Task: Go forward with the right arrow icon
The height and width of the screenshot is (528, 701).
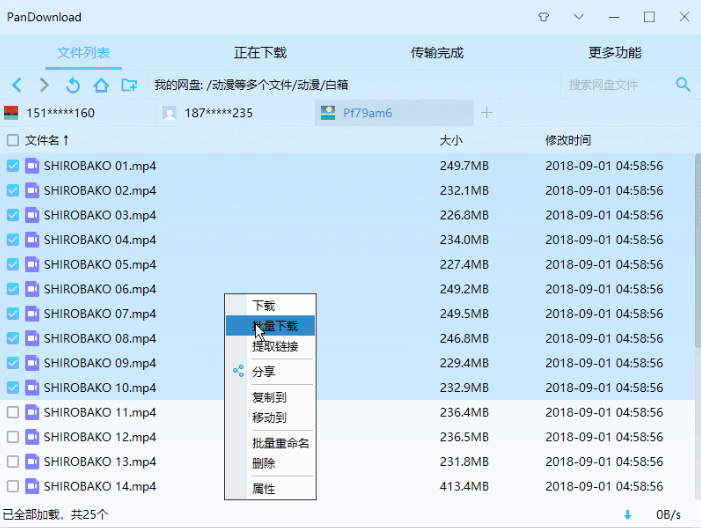Action: tap(44, 84)
